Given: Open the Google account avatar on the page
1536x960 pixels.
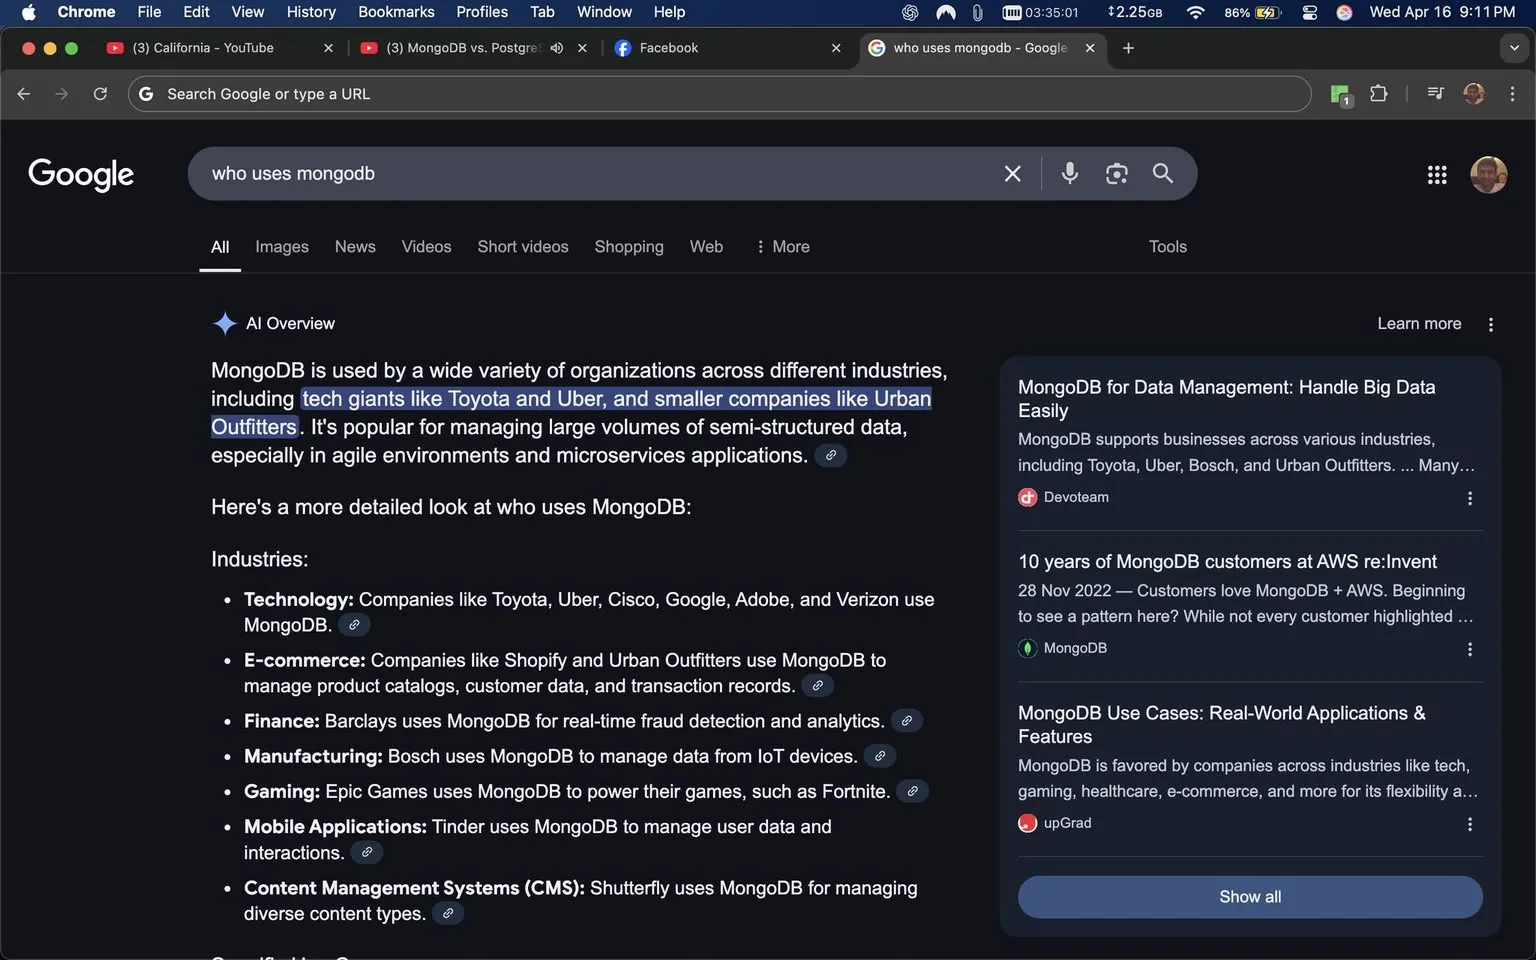Looking at the screenshot, I should point(1488,175).
